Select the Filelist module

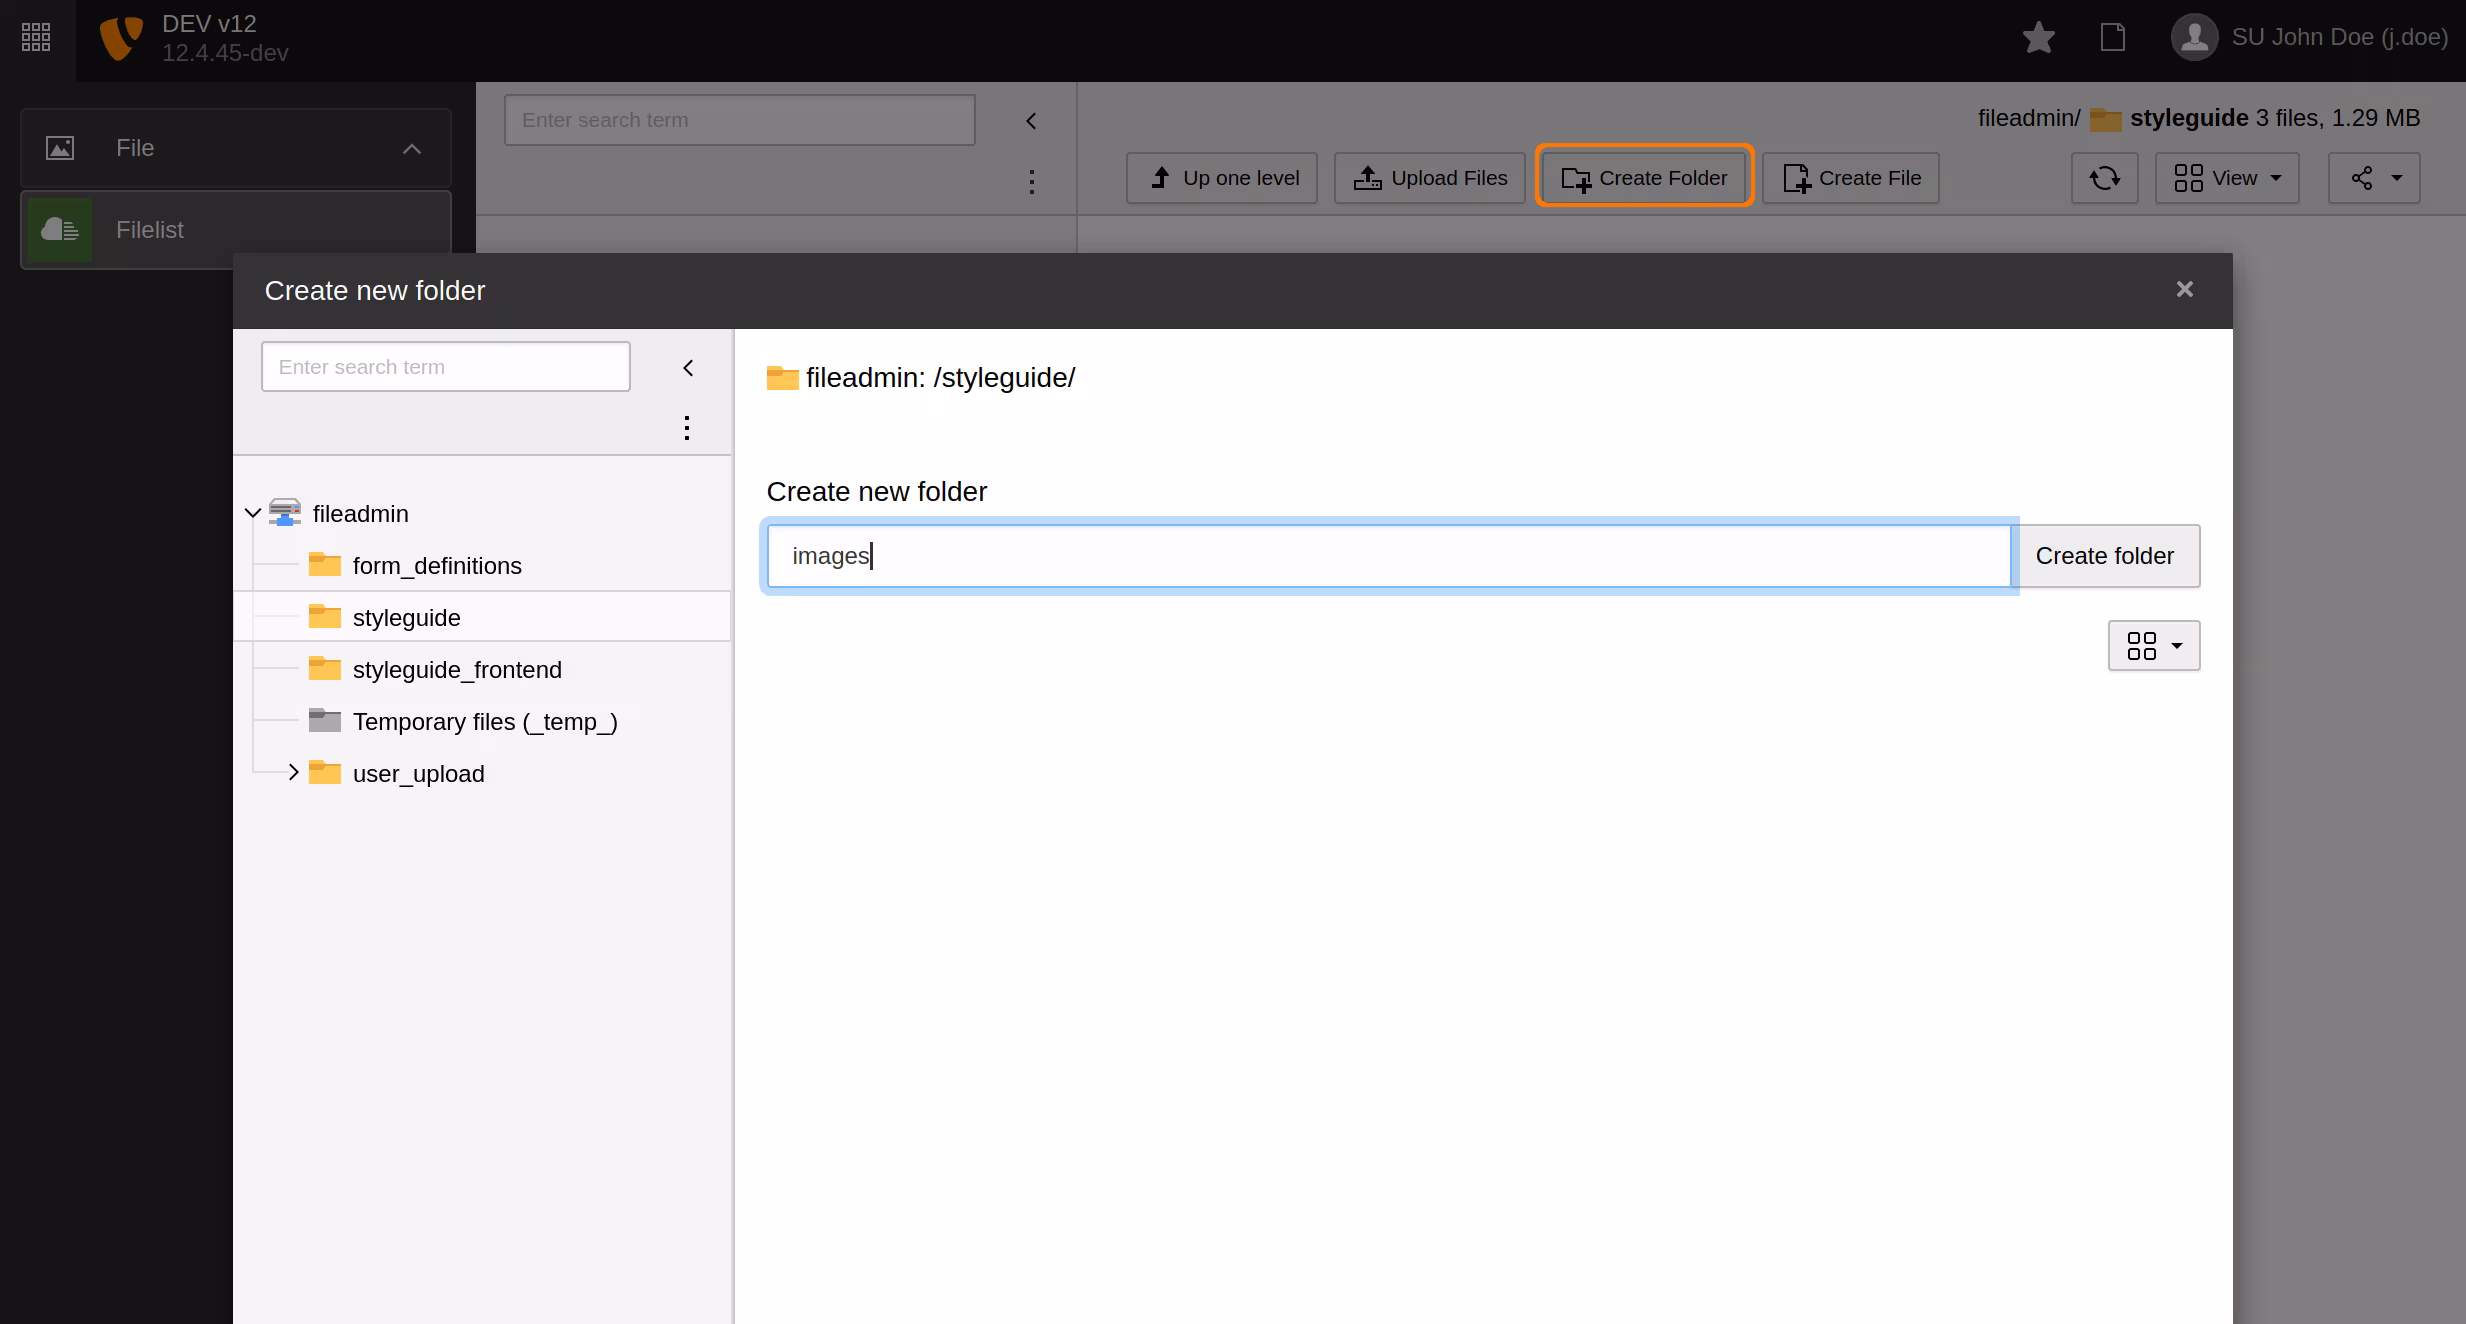[x=150, y=229]
